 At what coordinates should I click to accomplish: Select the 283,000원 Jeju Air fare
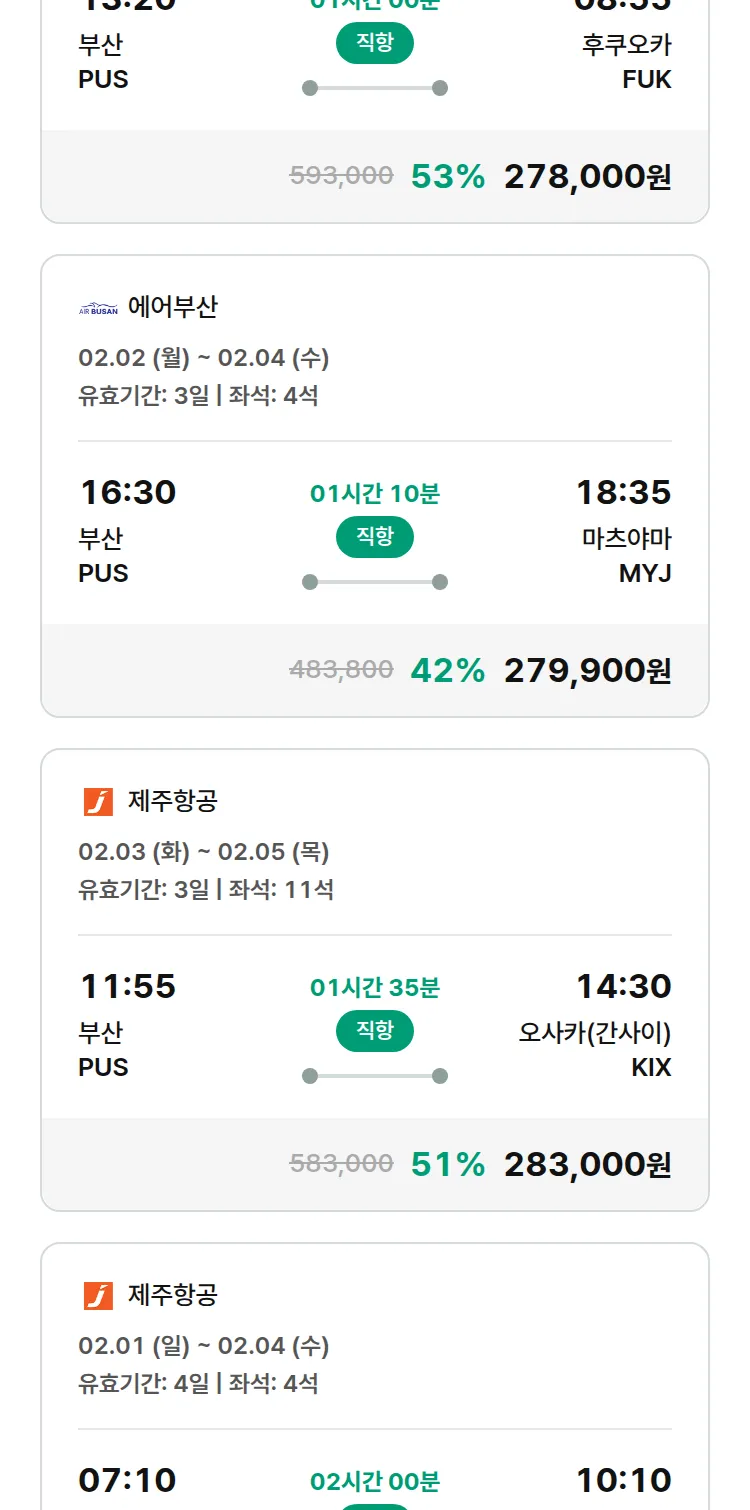[x=587, y=1164]
